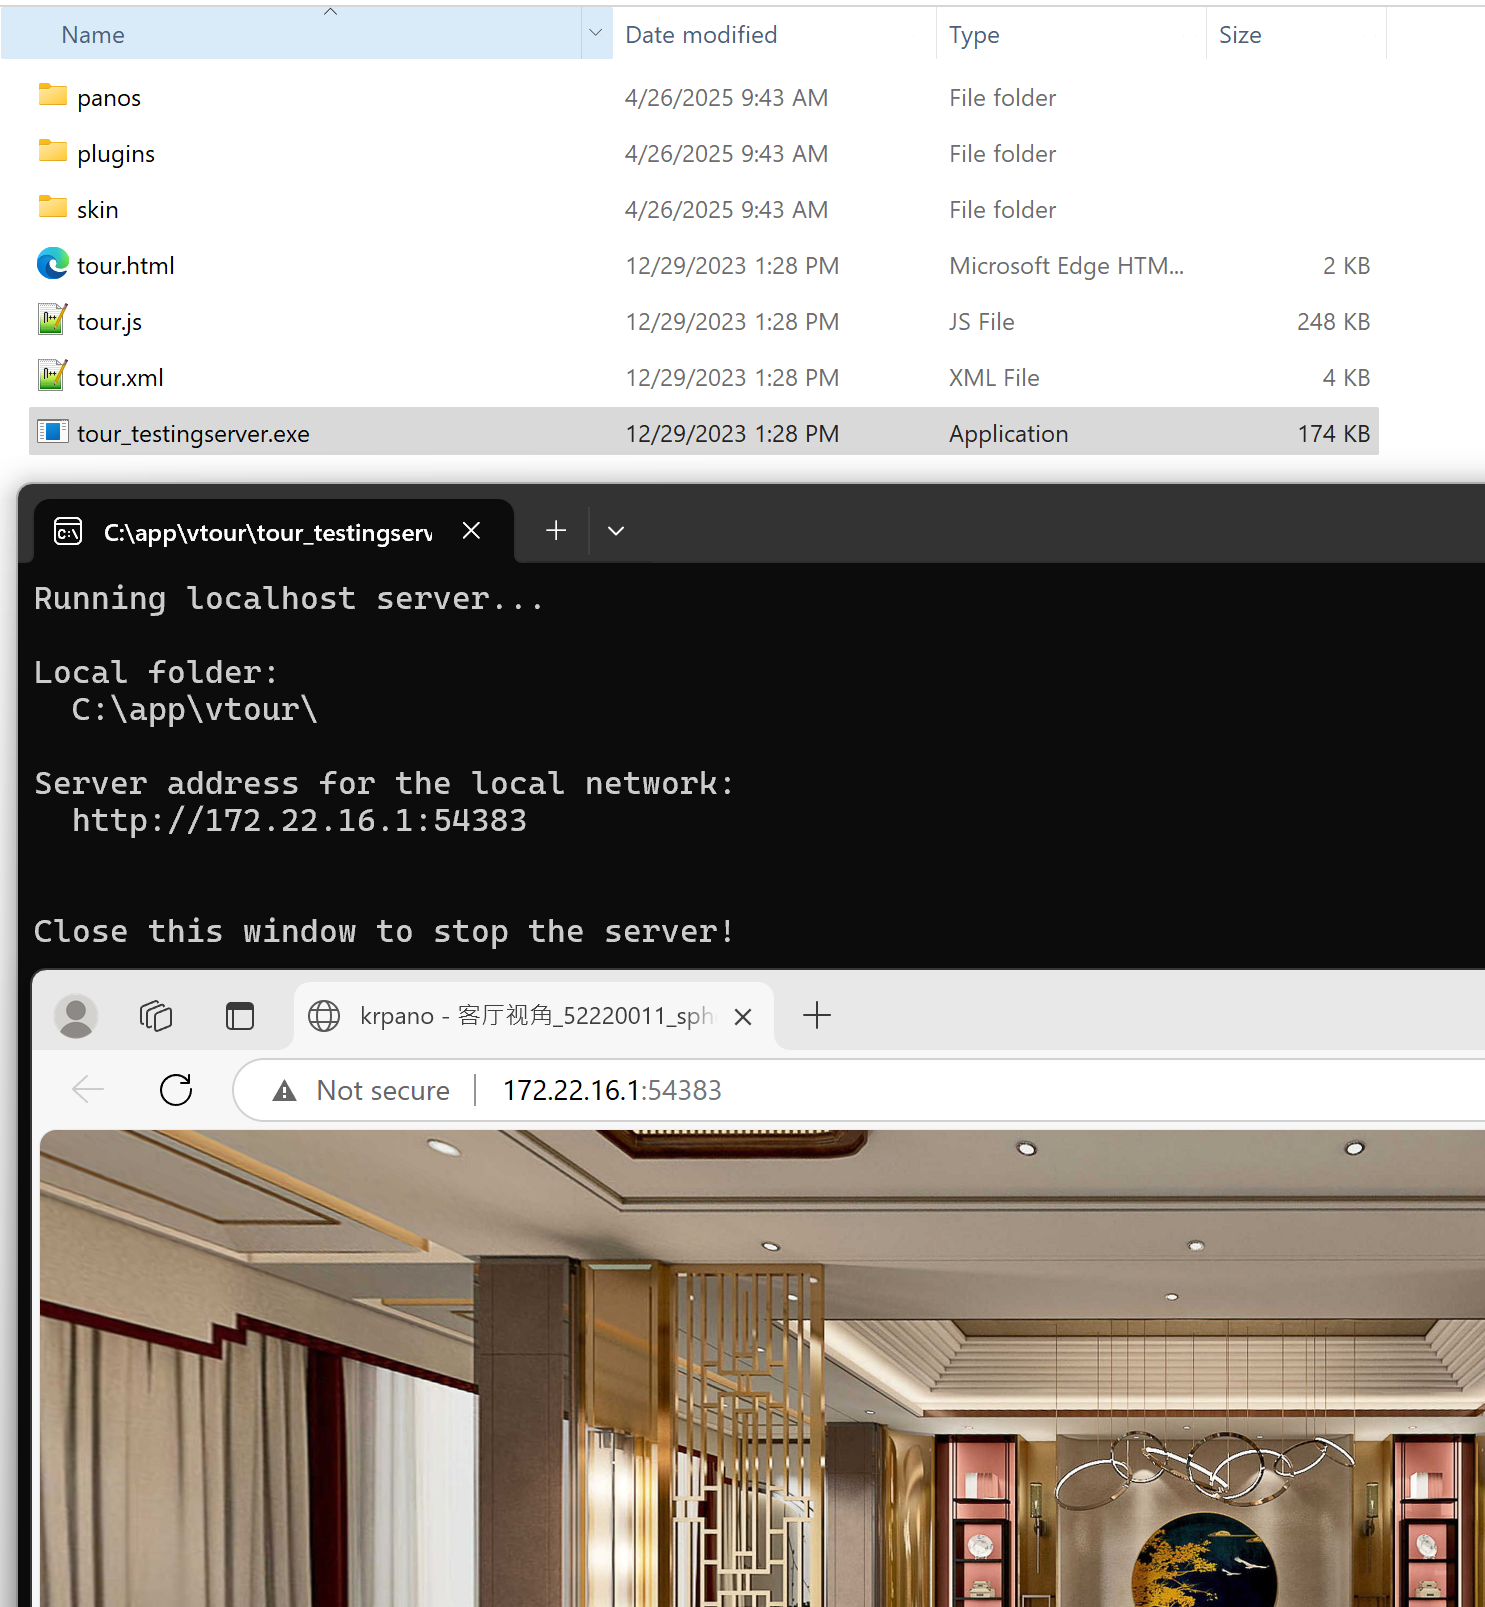This screenshot has height=1607, width=1485.
Task: Click the Edge icon beside tour.html
Action: click(x=52, y=264)
